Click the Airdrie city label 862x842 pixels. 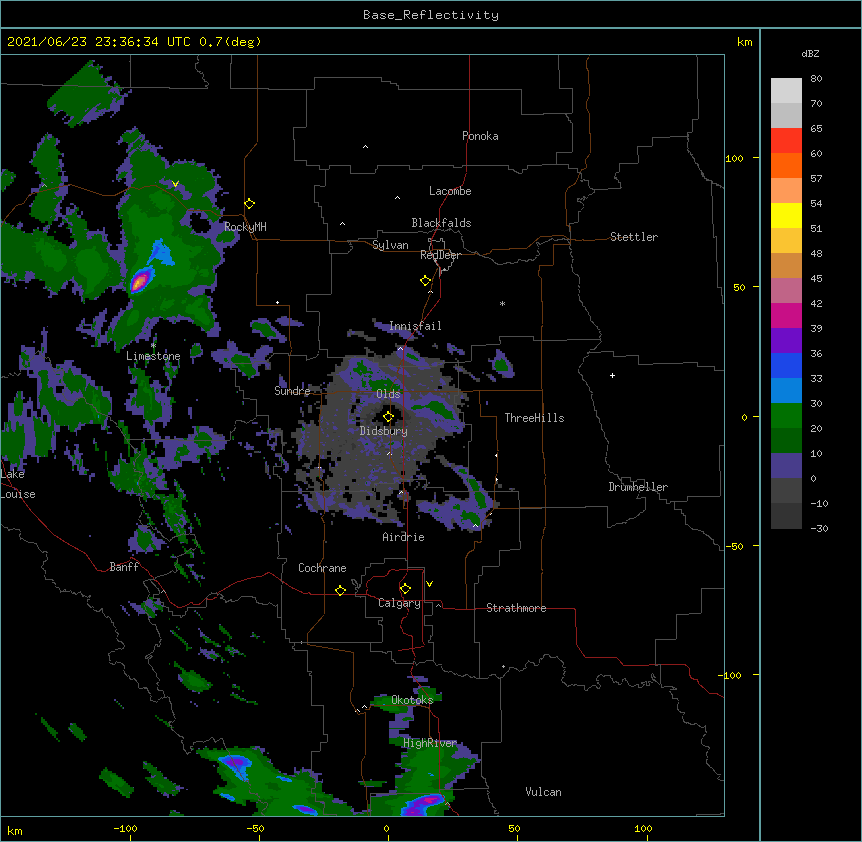[x=404, y=537]
